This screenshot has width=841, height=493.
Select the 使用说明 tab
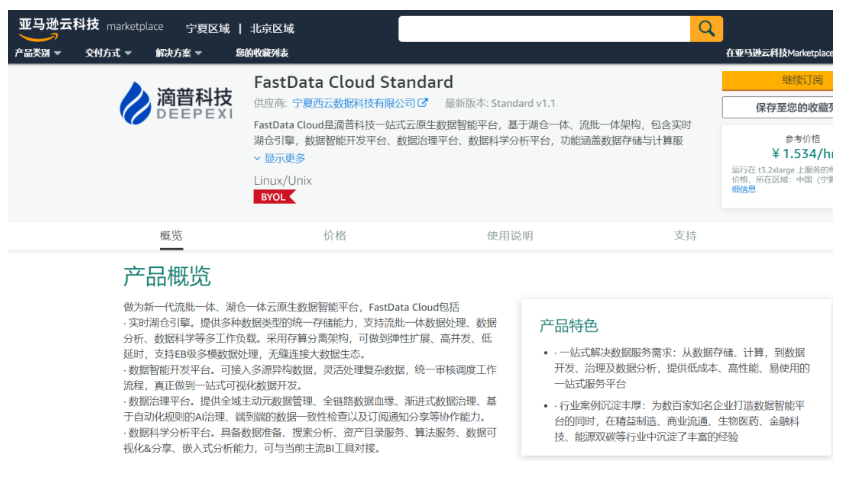(x=510, y=236)
